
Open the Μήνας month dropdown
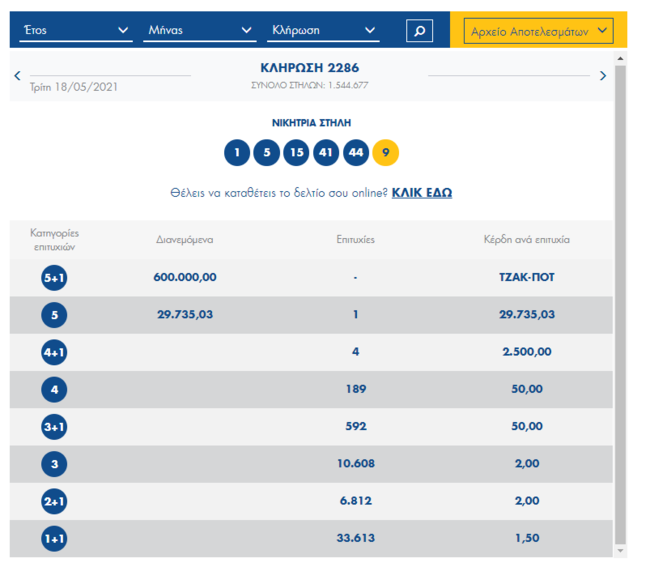[200, 30]
